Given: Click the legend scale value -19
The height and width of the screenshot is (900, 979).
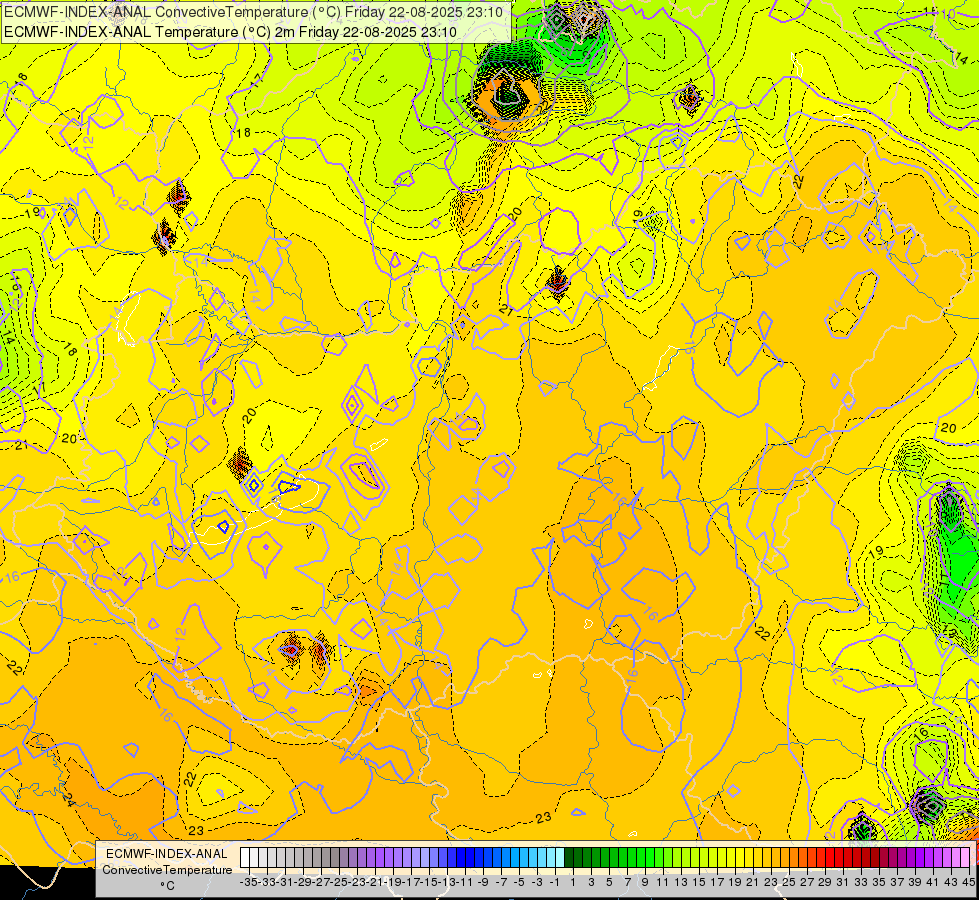Looking at the screenshot, I should click(393, 883).
